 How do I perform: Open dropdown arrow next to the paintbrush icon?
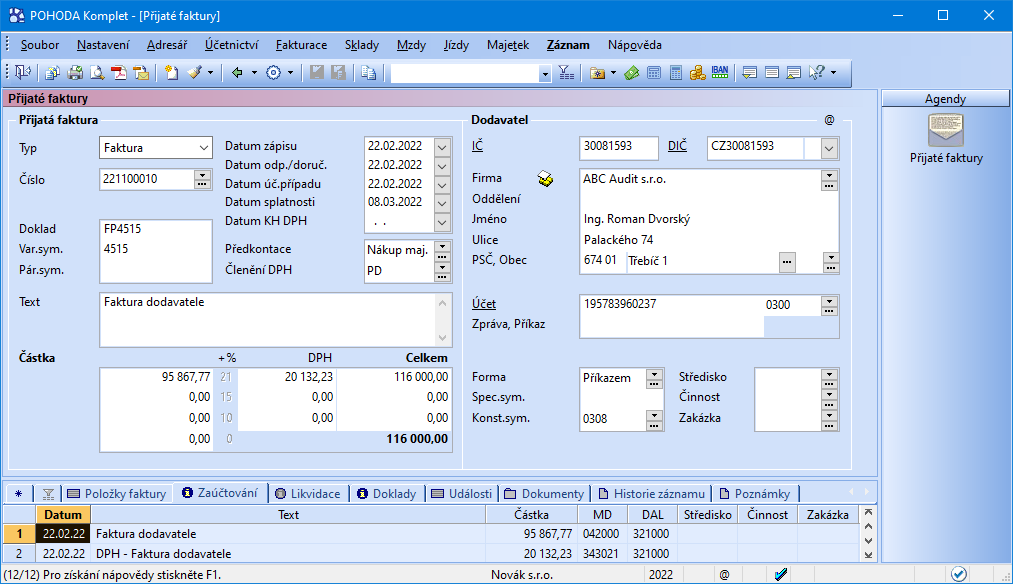tap(211, 73)
